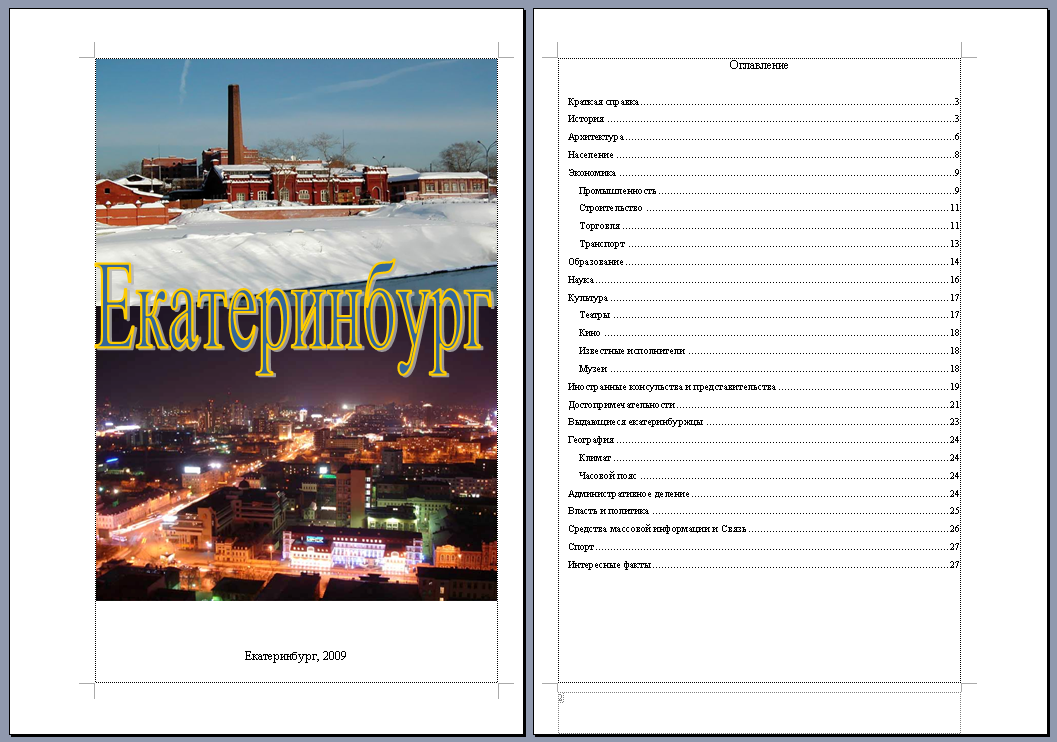The image size is (1057, 742).
Task: Click the "Оглавление" heading
Action: [758, 65]
